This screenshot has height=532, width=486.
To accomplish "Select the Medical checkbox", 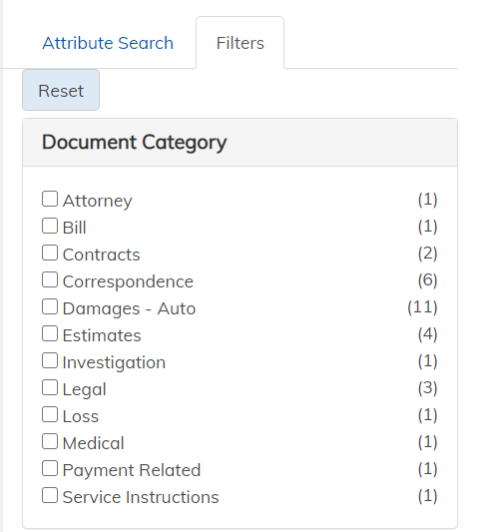I will [50, 441].
